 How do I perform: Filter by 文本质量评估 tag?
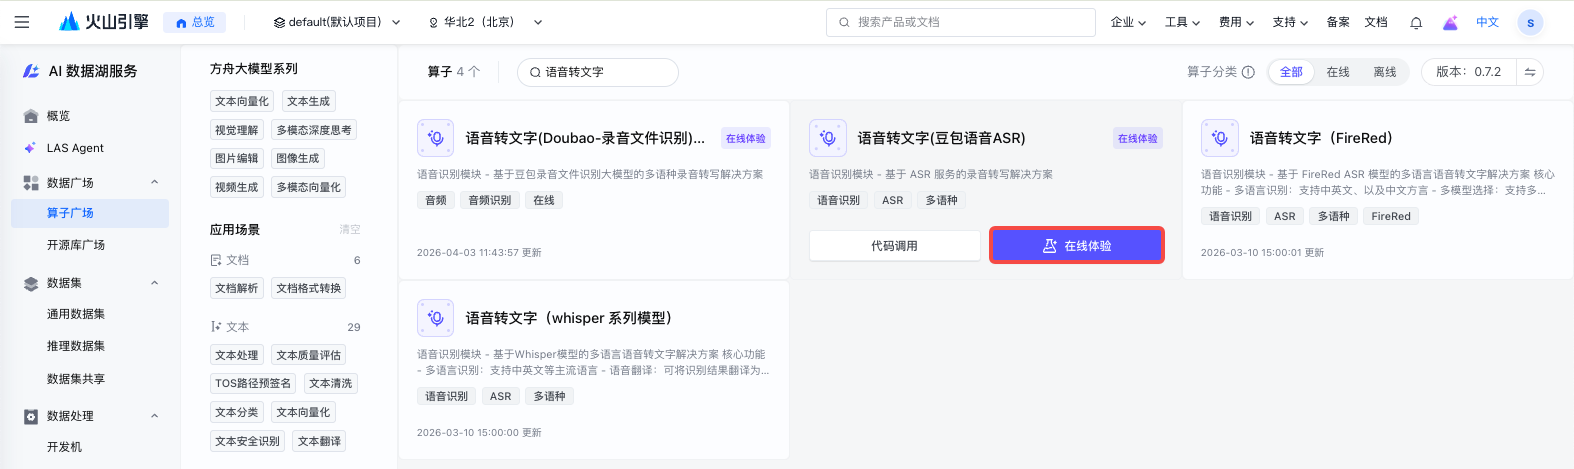tap(308, 355)
